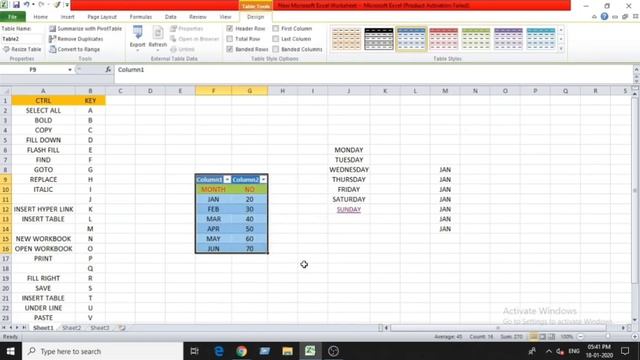Switch to Page Layout view in status bar

pos(542,337)
